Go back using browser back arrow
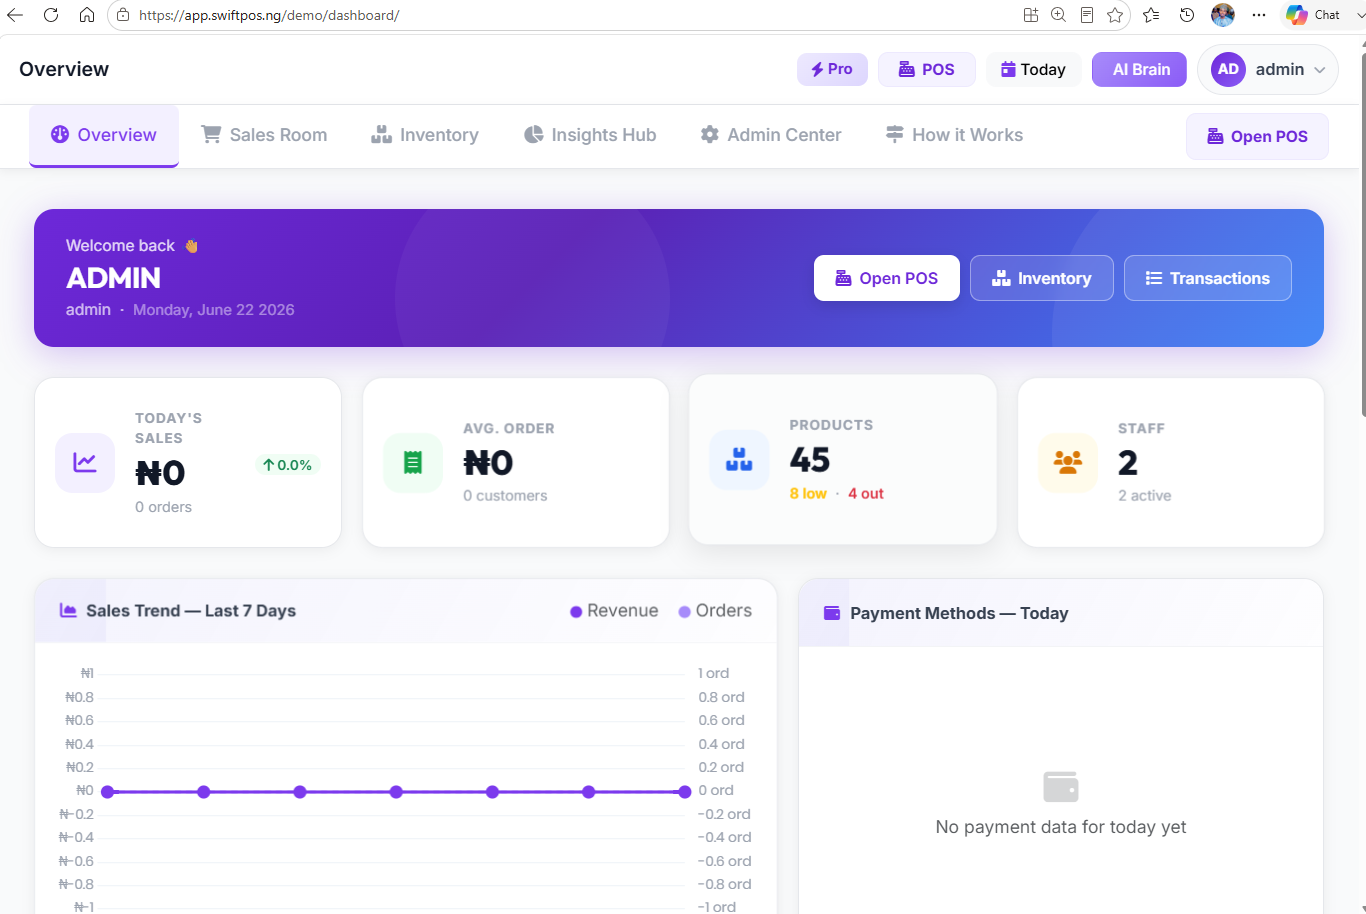Image resolution: width=1366 pixels, height=914 pixels. pyautogui.click(x=15, y=15)
